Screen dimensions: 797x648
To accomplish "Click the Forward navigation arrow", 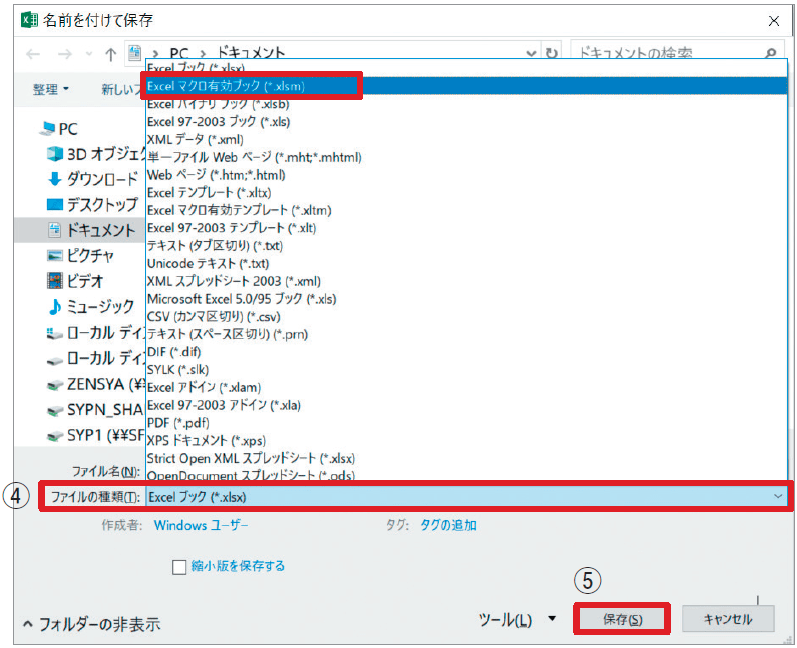I will coord(65,54).
